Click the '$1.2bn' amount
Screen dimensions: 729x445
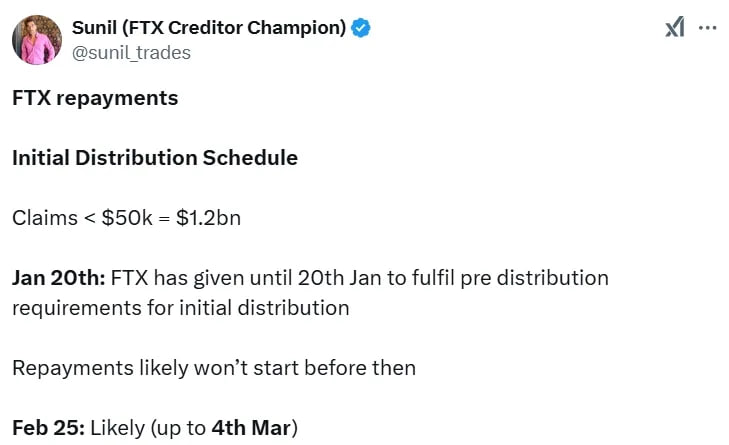coord(208,218)
